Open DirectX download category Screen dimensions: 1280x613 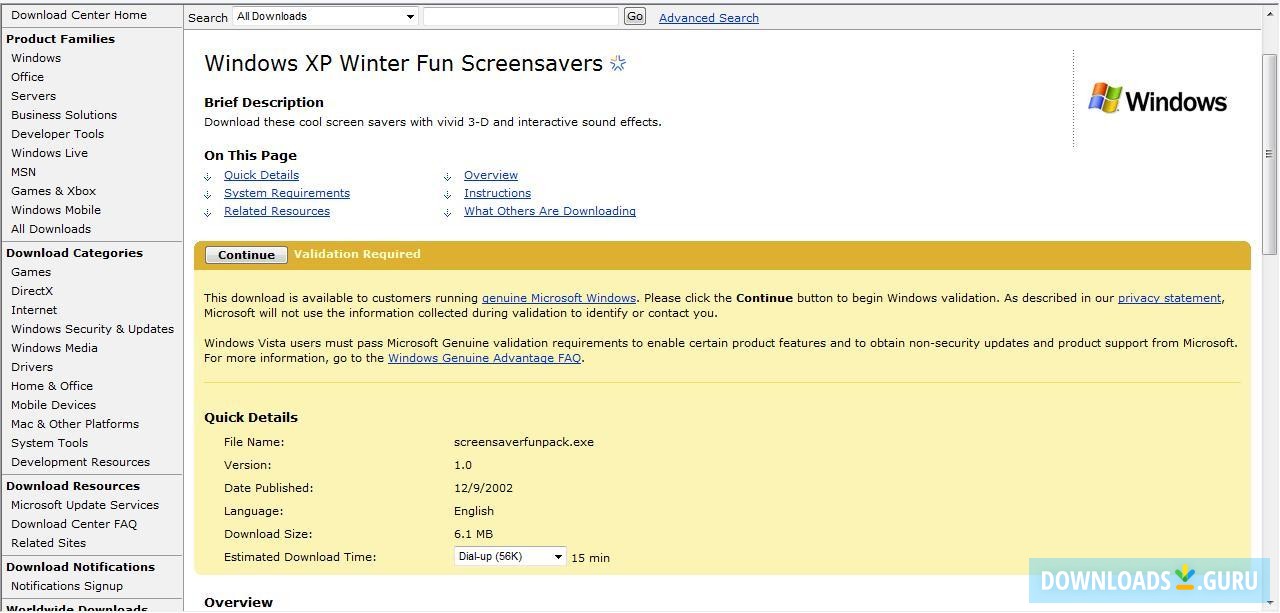coord(32,291)
